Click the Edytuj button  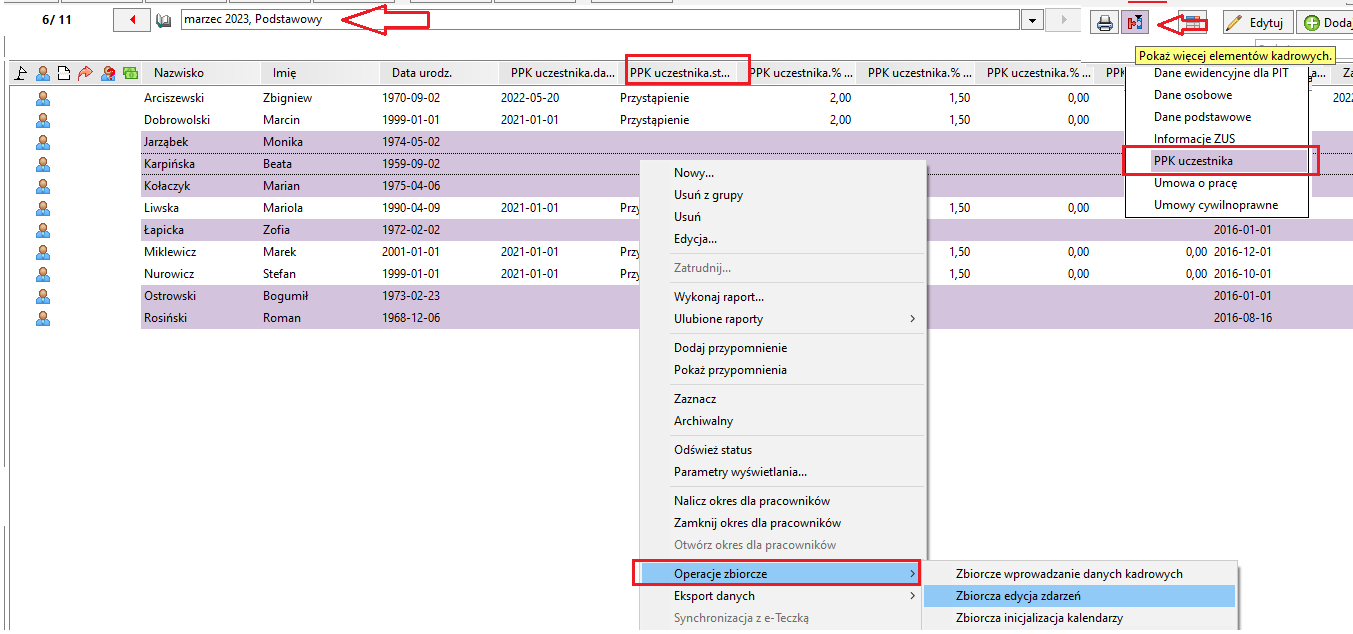pyautogui.click(x=1256, y=22)
